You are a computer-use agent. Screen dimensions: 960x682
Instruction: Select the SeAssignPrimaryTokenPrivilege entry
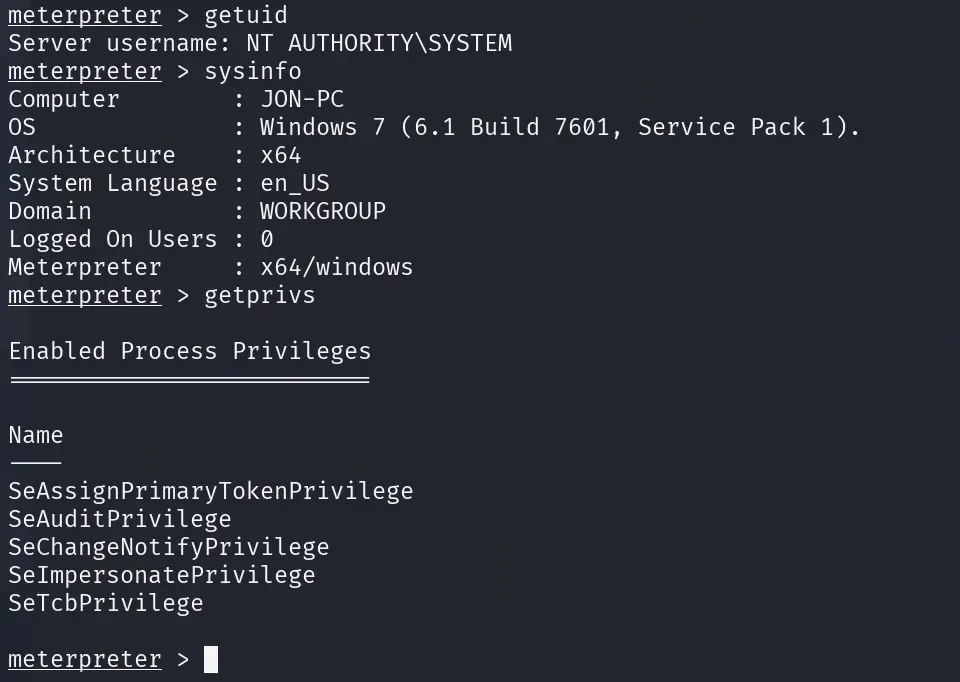(x=210, y=492)
